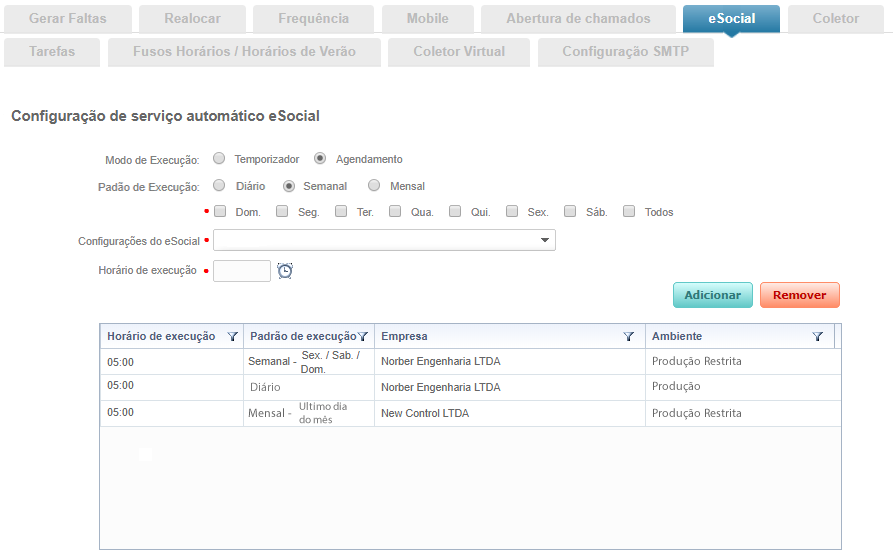Go to the Abertura de chamados tab
This screenshot has width=893, height=556.
point(578,19)
